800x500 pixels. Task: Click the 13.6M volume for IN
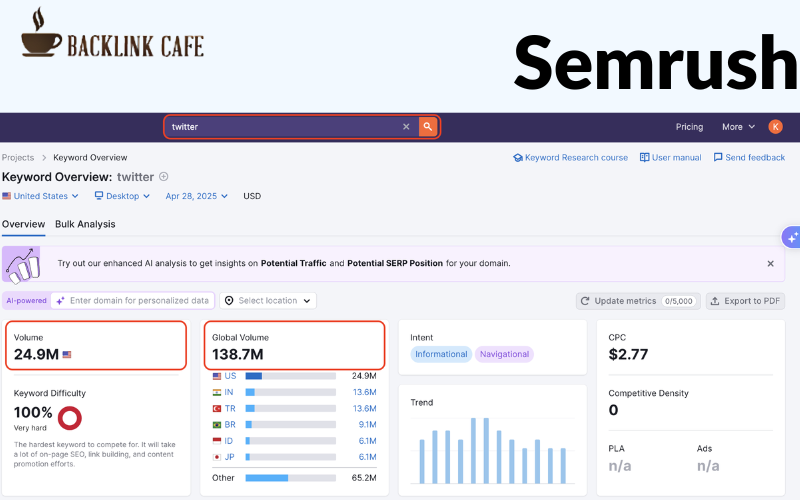click(364, 392)
